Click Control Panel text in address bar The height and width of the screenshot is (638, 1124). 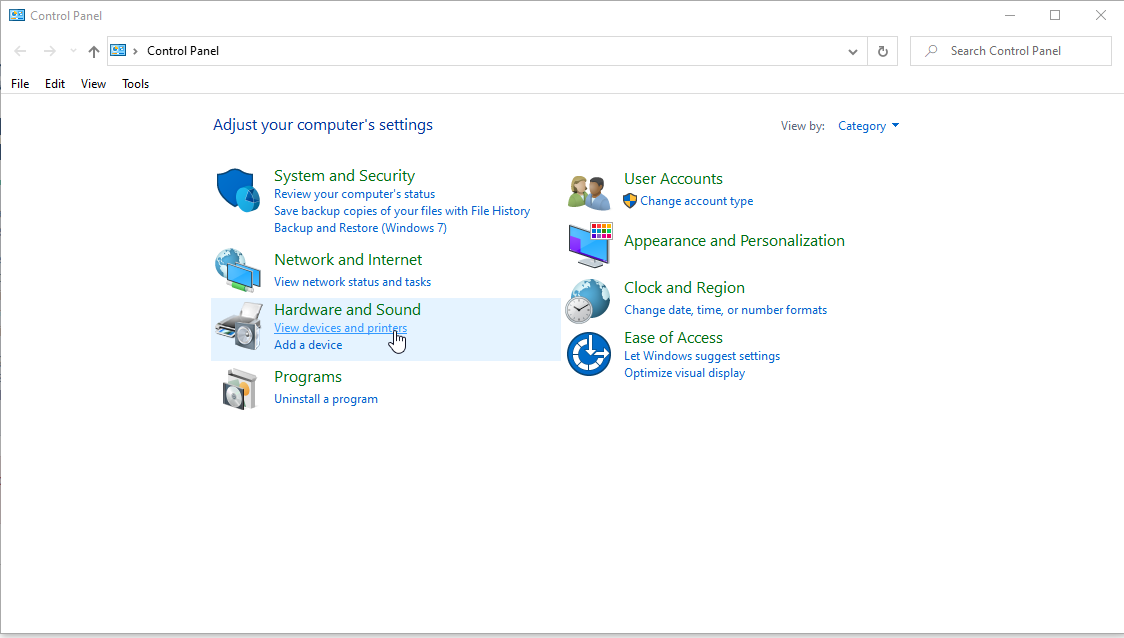(x=183, y=51)
